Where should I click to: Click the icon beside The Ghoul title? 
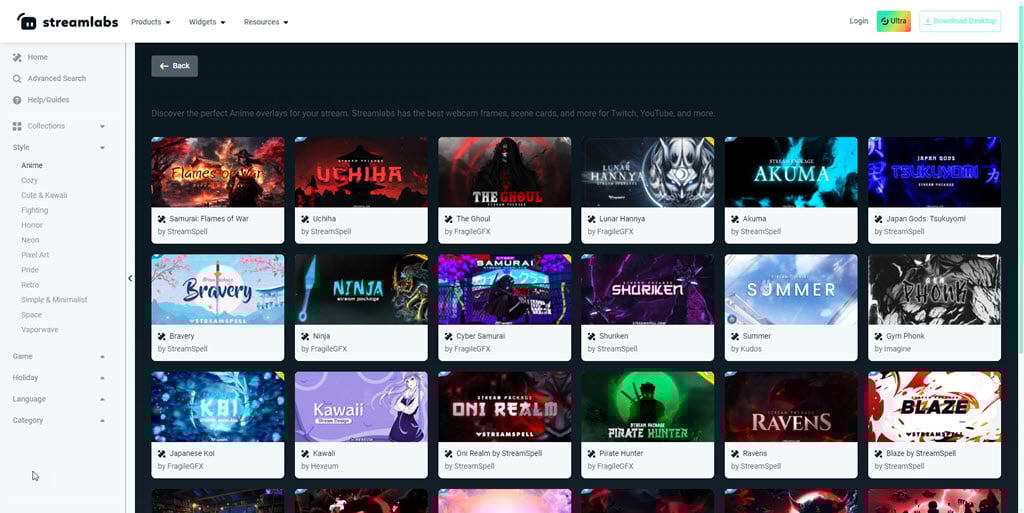449,219
